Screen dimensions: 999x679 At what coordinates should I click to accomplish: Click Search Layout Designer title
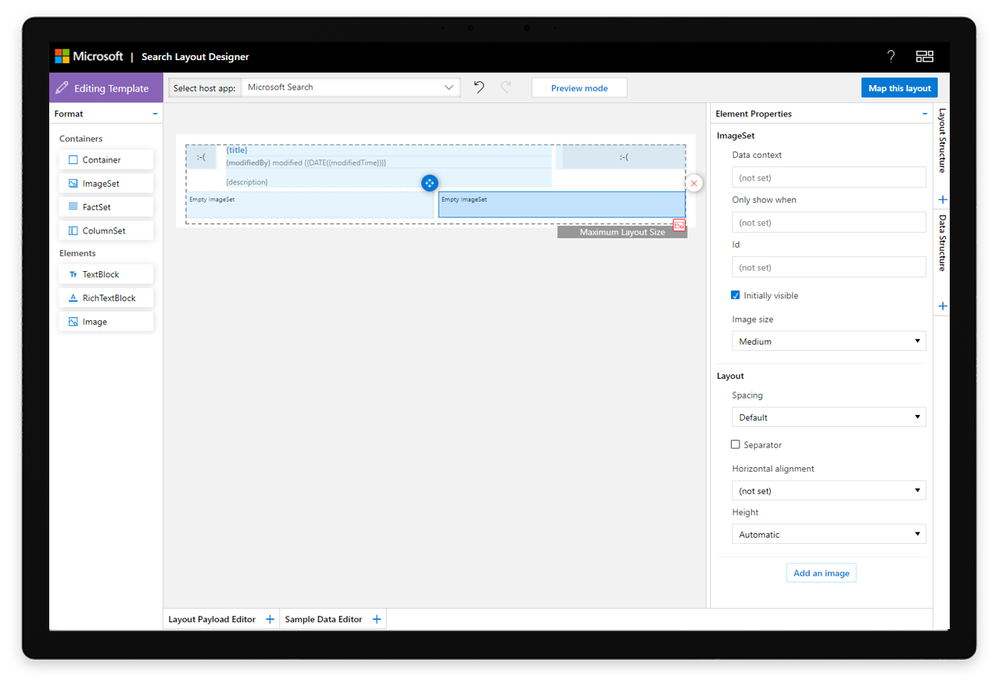point(195,57)
